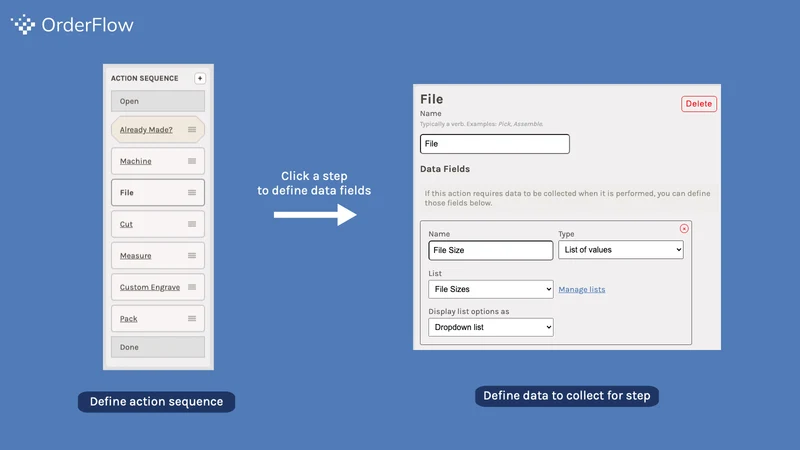
Task: Open the List dropdown showing File Sizes
Action: 491,289
